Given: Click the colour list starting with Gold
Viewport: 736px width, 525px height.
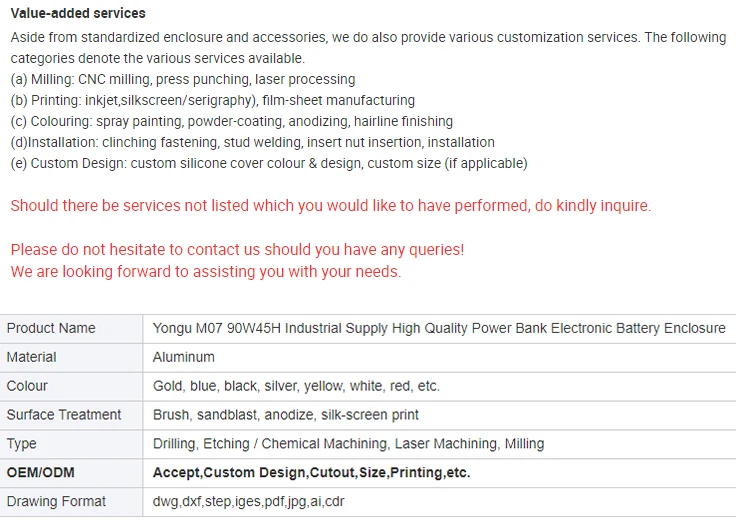Looking at the screenshot, I should pos(296,386).
